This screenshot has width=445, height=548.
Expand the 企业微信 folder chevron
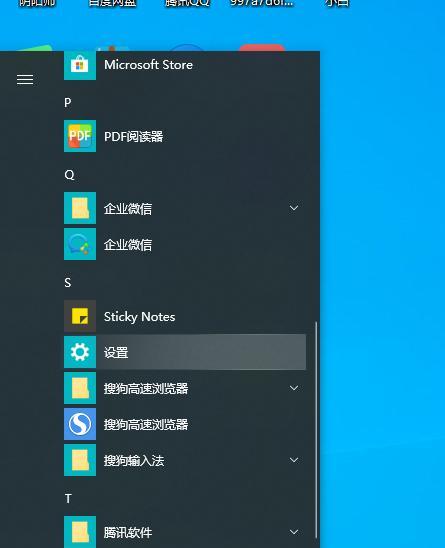[294, 208]
